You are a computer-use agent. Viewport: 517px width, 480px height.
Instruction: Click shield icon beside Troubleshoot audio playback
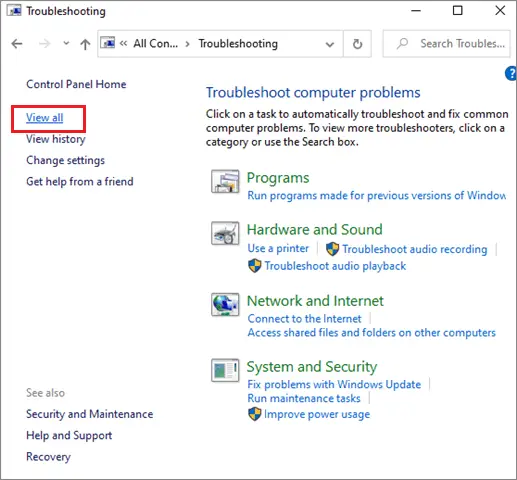click(255, 266)
